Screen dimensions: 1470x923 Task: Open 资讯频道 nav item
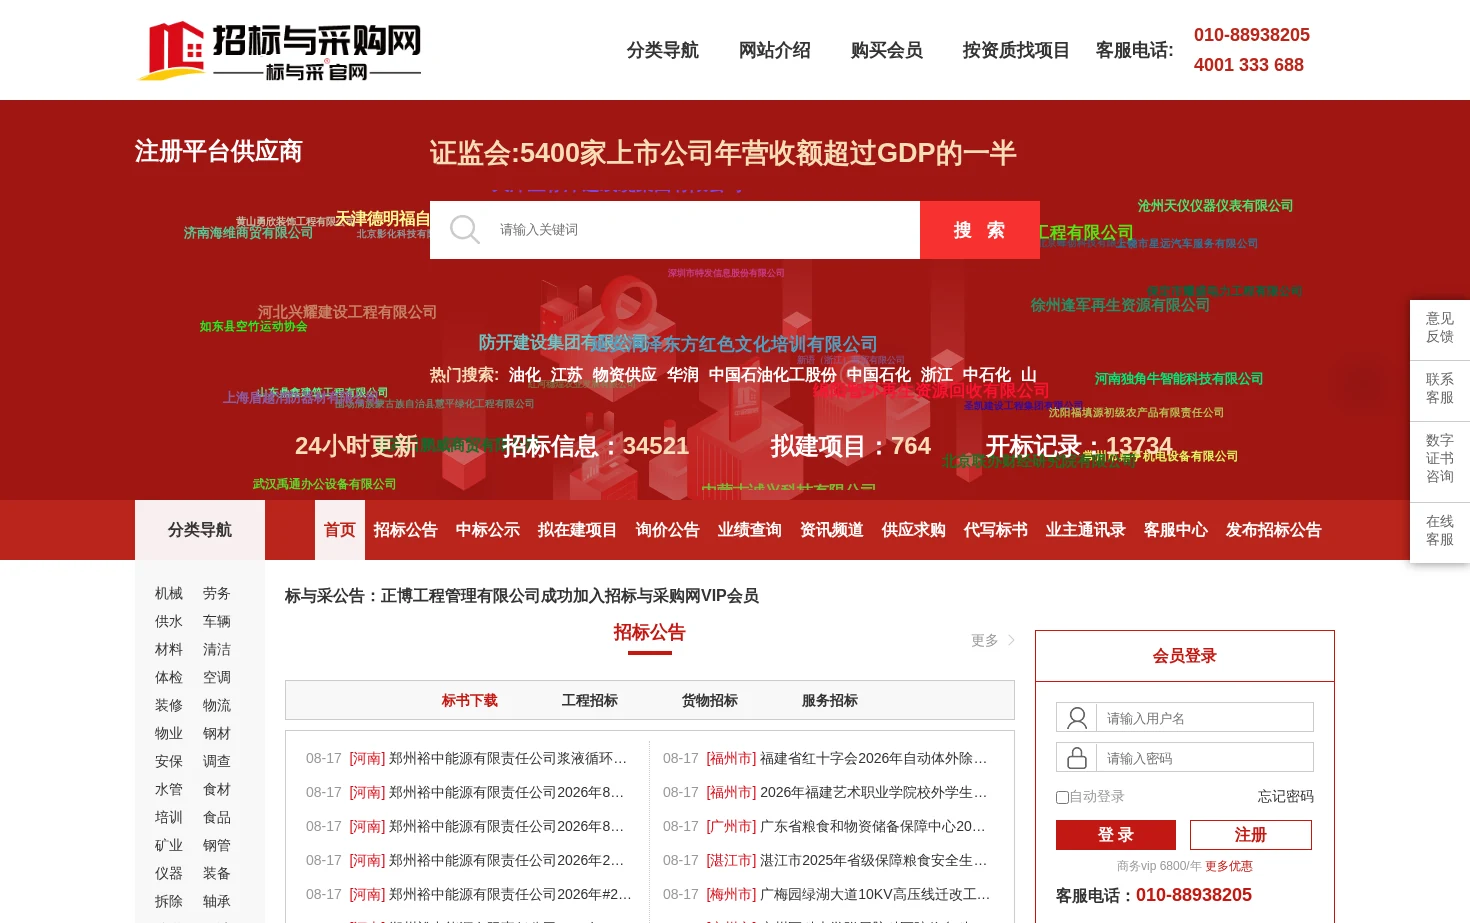click(x=832, y=530)
